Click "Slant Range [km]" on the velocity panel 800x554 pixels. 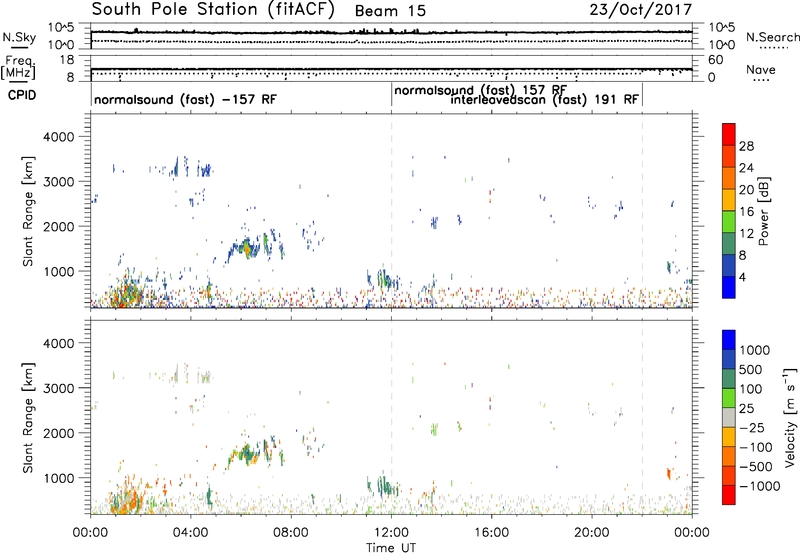28,418
